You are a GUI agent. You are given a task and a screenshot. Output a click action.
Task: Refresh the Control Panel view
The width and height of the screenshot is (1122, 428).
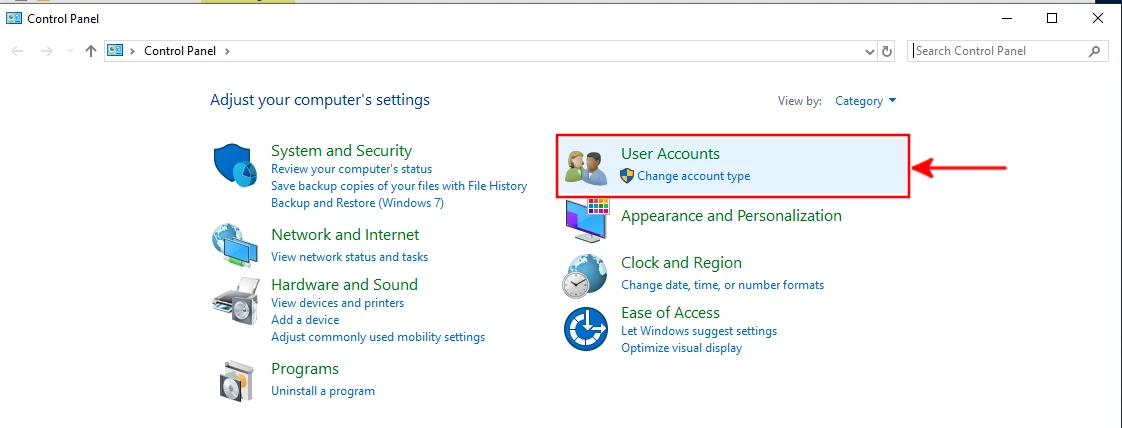(887, 52)
